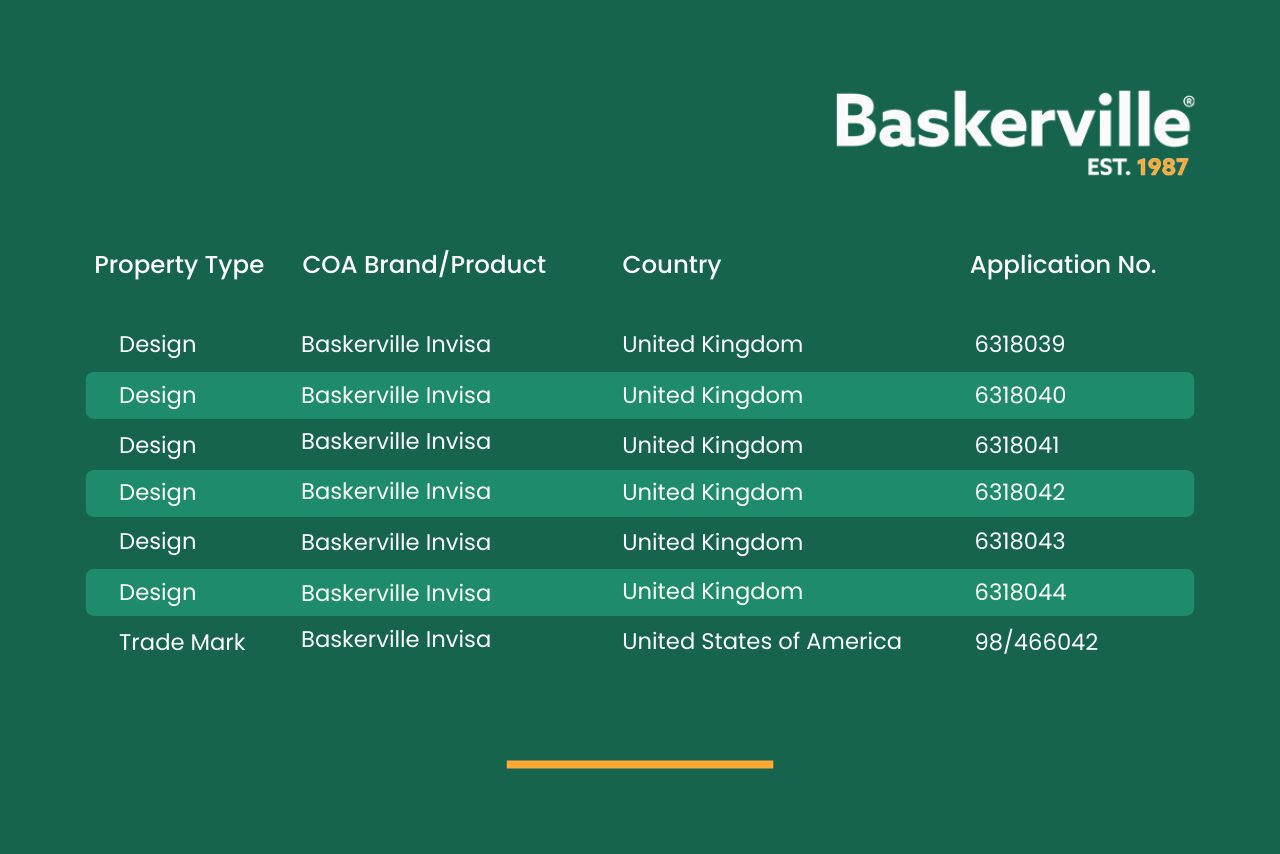Select the Trade Mark property type cell

pos(182,642)
